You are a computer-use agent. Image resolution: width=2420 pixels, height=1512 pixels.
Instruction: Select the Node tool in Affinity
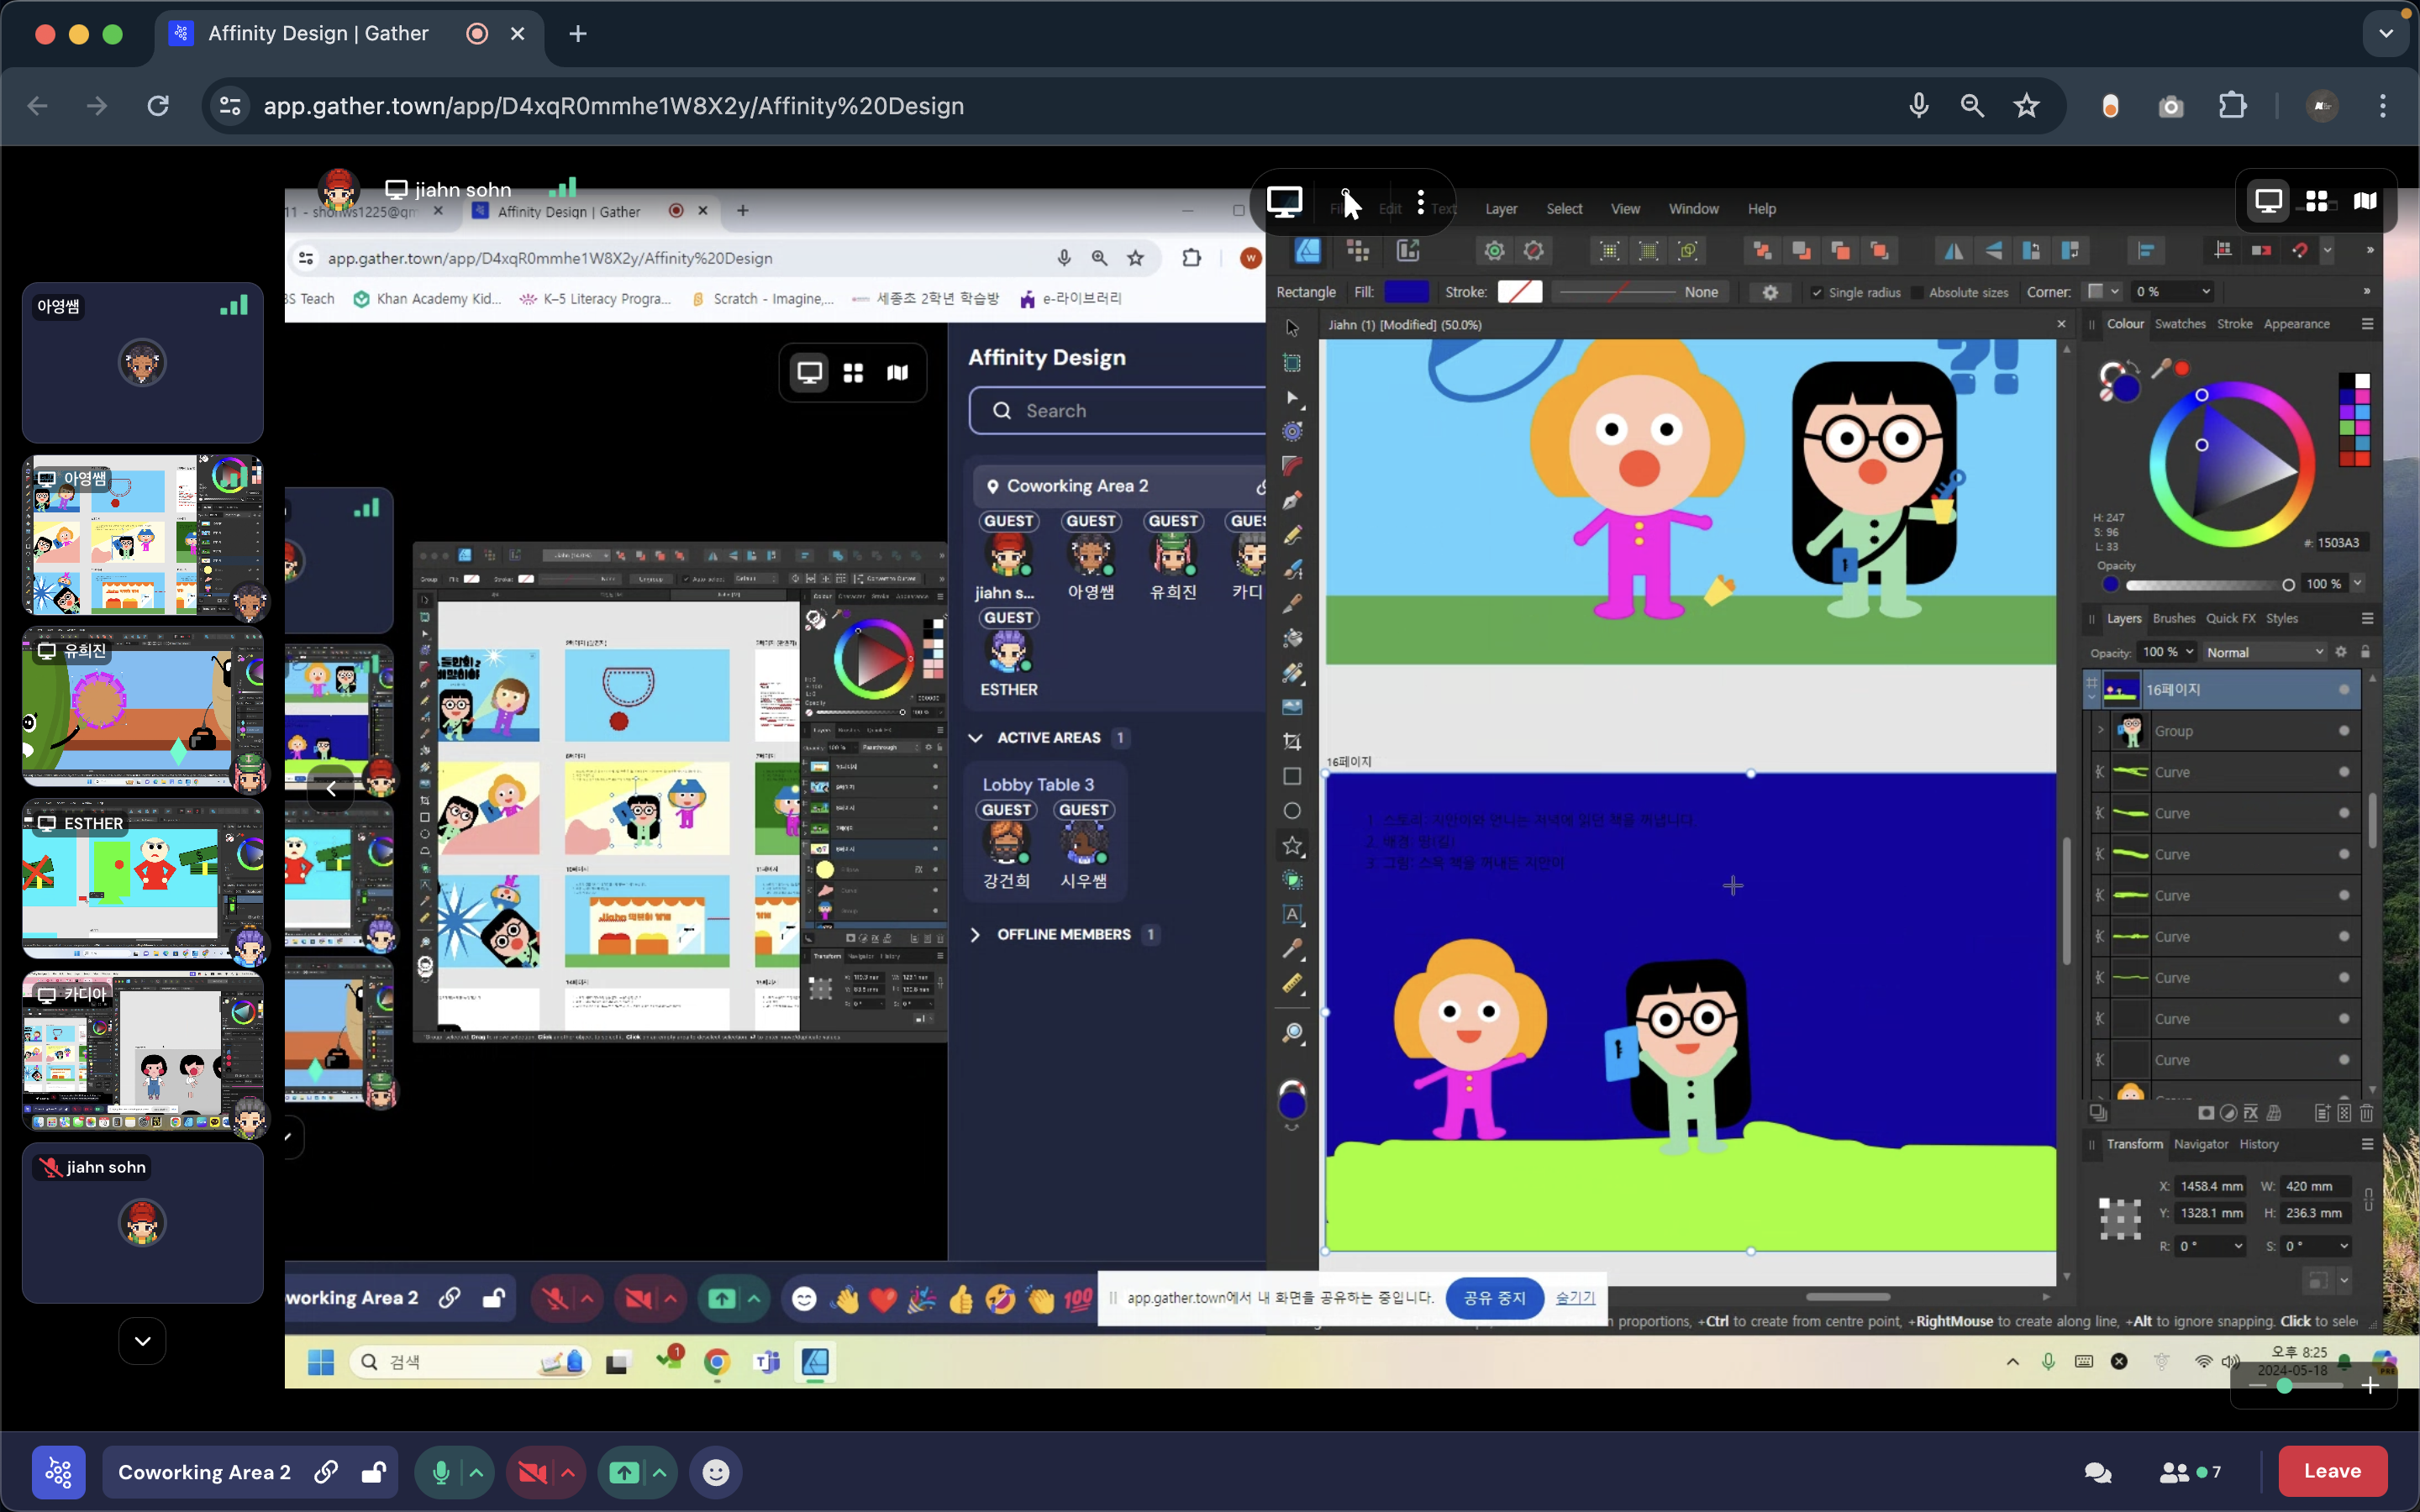[x=1292, y=398]
